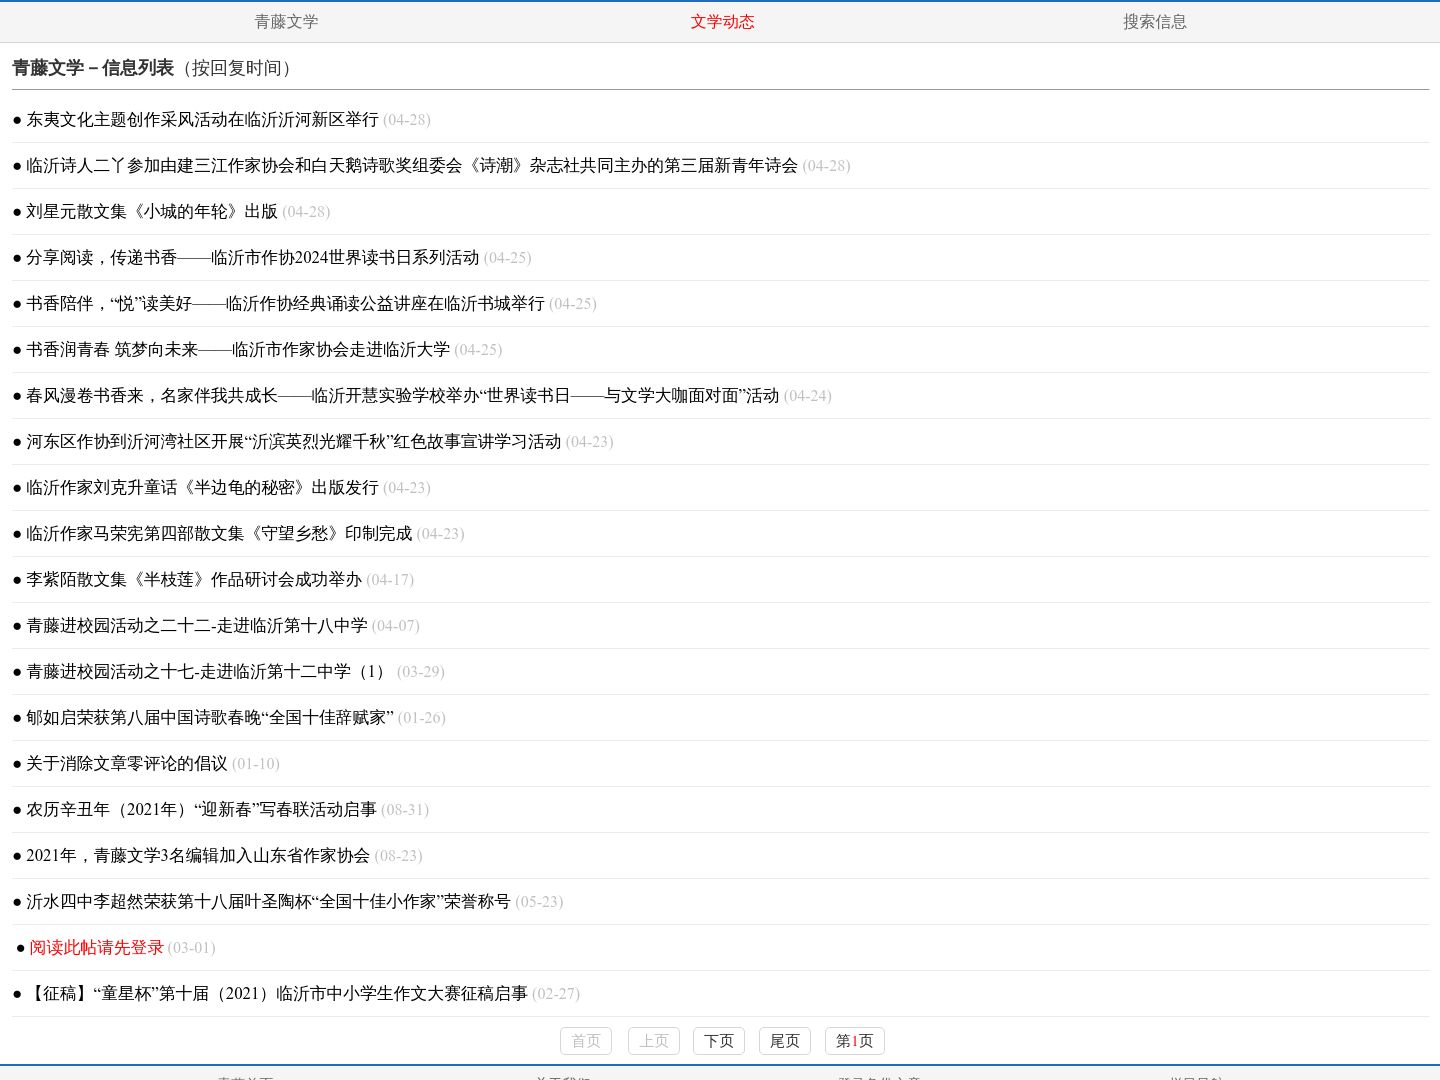
Task: Open 关于消除文章零评论的倡议 article
Action: pos(127,763)
